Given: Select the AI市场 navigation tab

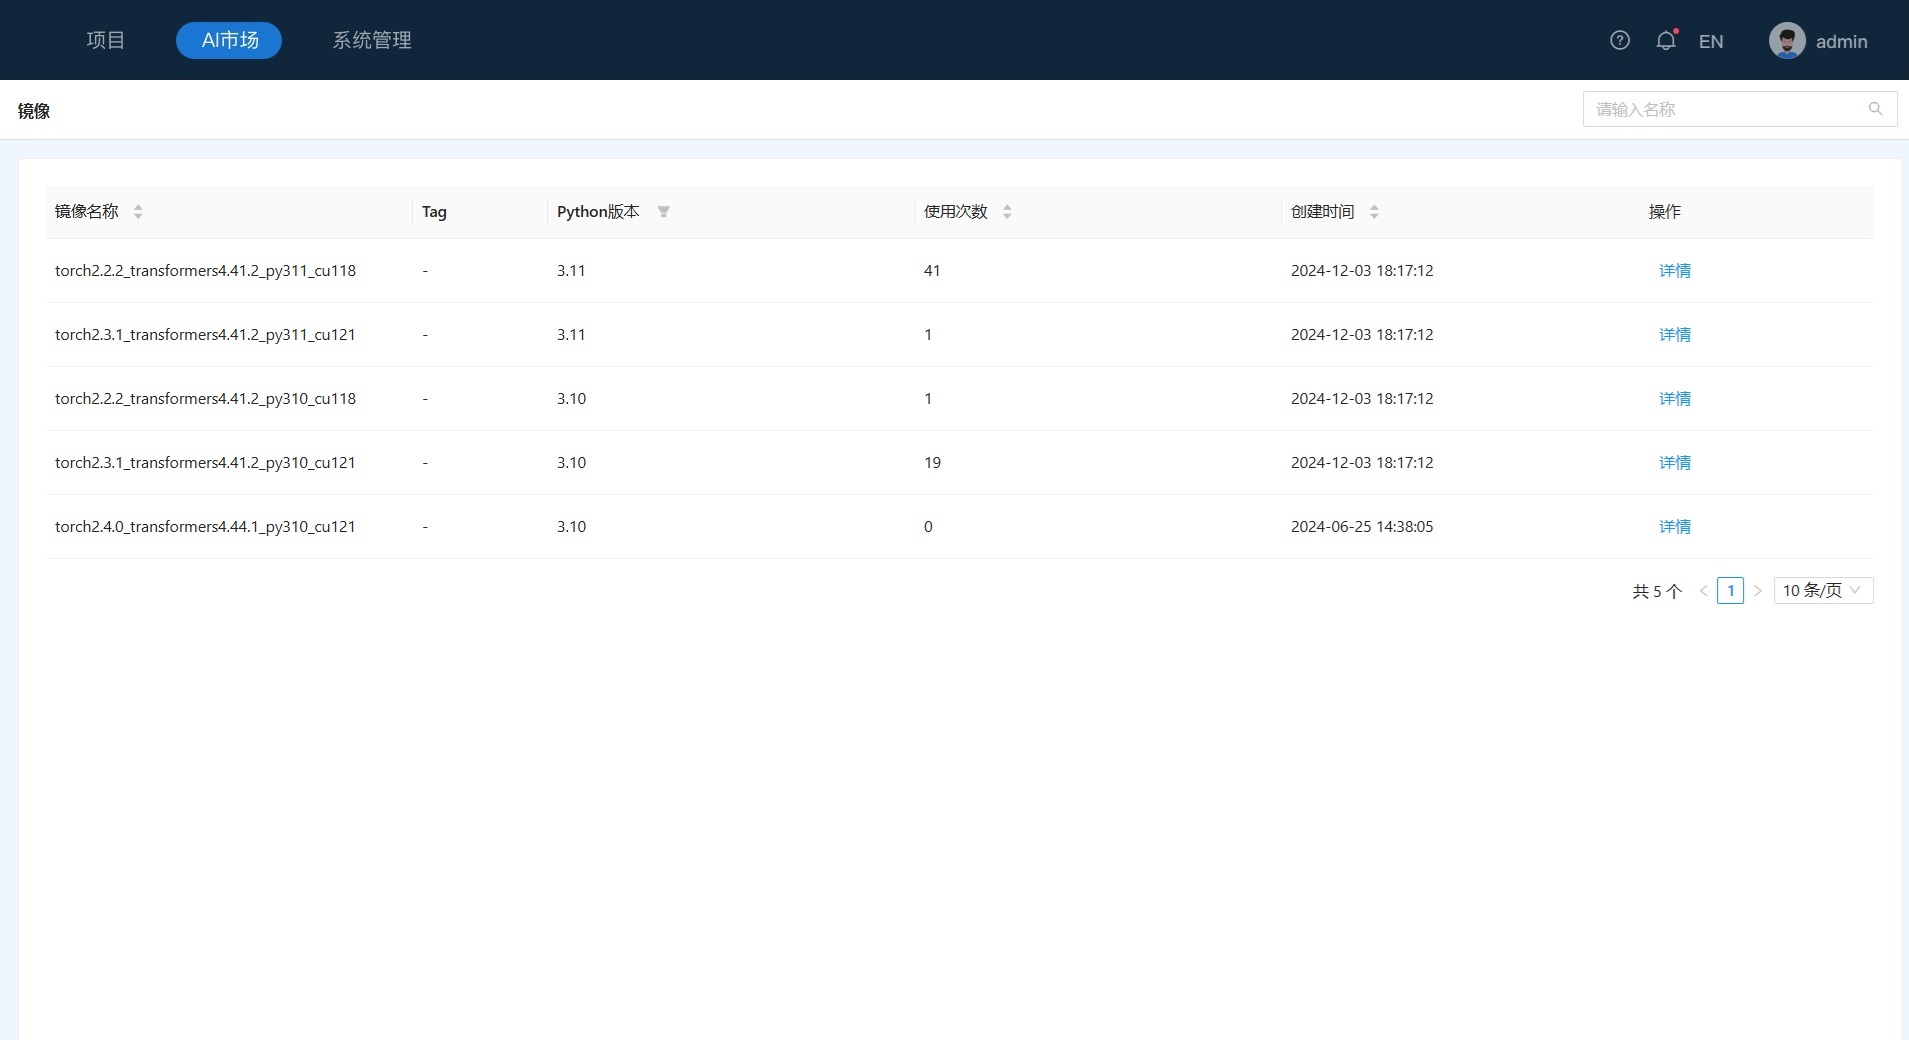Looking at the screenshot, I should 229,40.
